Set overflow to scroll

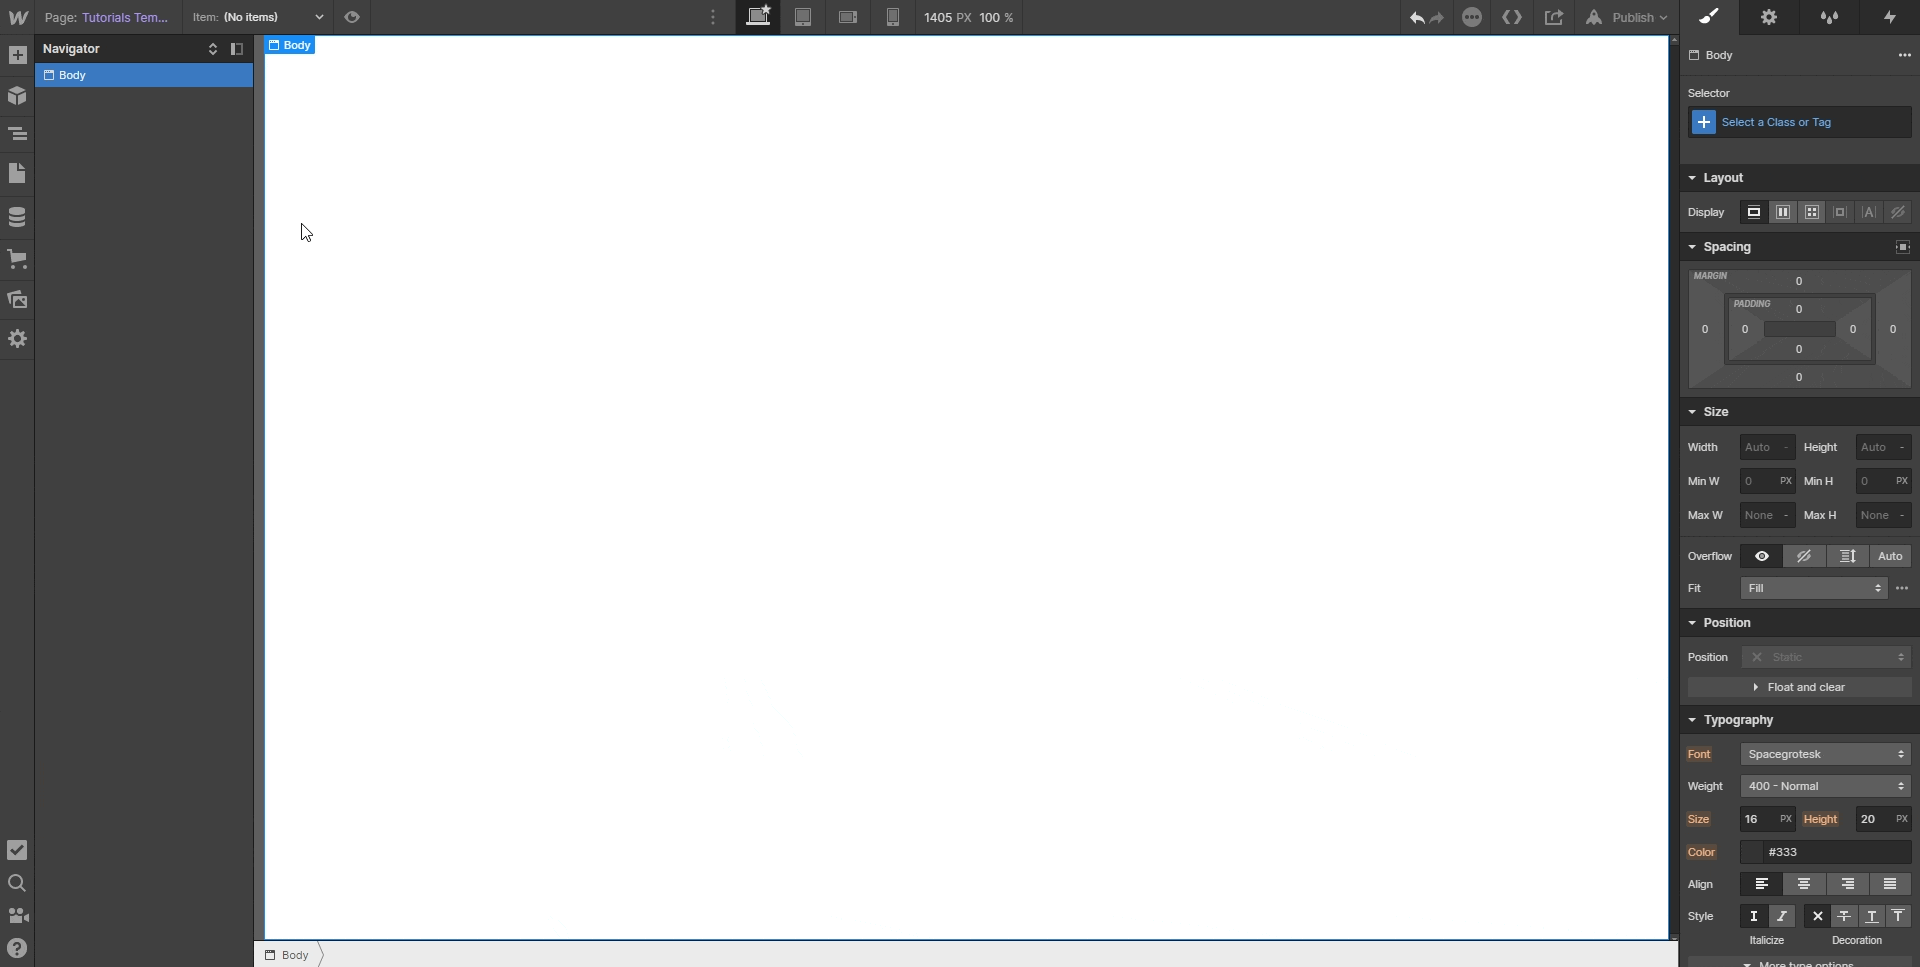coord(1848,556)
